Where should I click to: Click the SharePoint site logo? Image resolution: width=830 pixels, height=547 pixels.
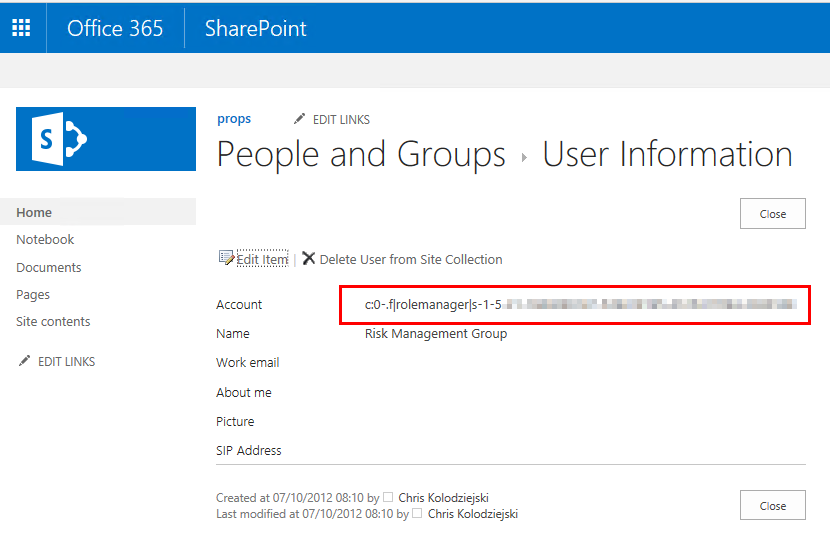(x=105, y=139)
